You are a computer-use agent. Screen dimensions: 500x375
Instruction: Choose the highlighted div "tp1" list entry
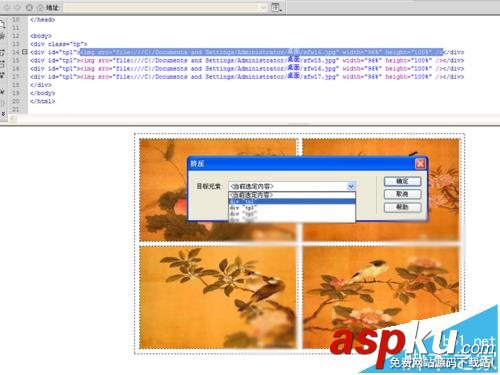coord(292,202)
